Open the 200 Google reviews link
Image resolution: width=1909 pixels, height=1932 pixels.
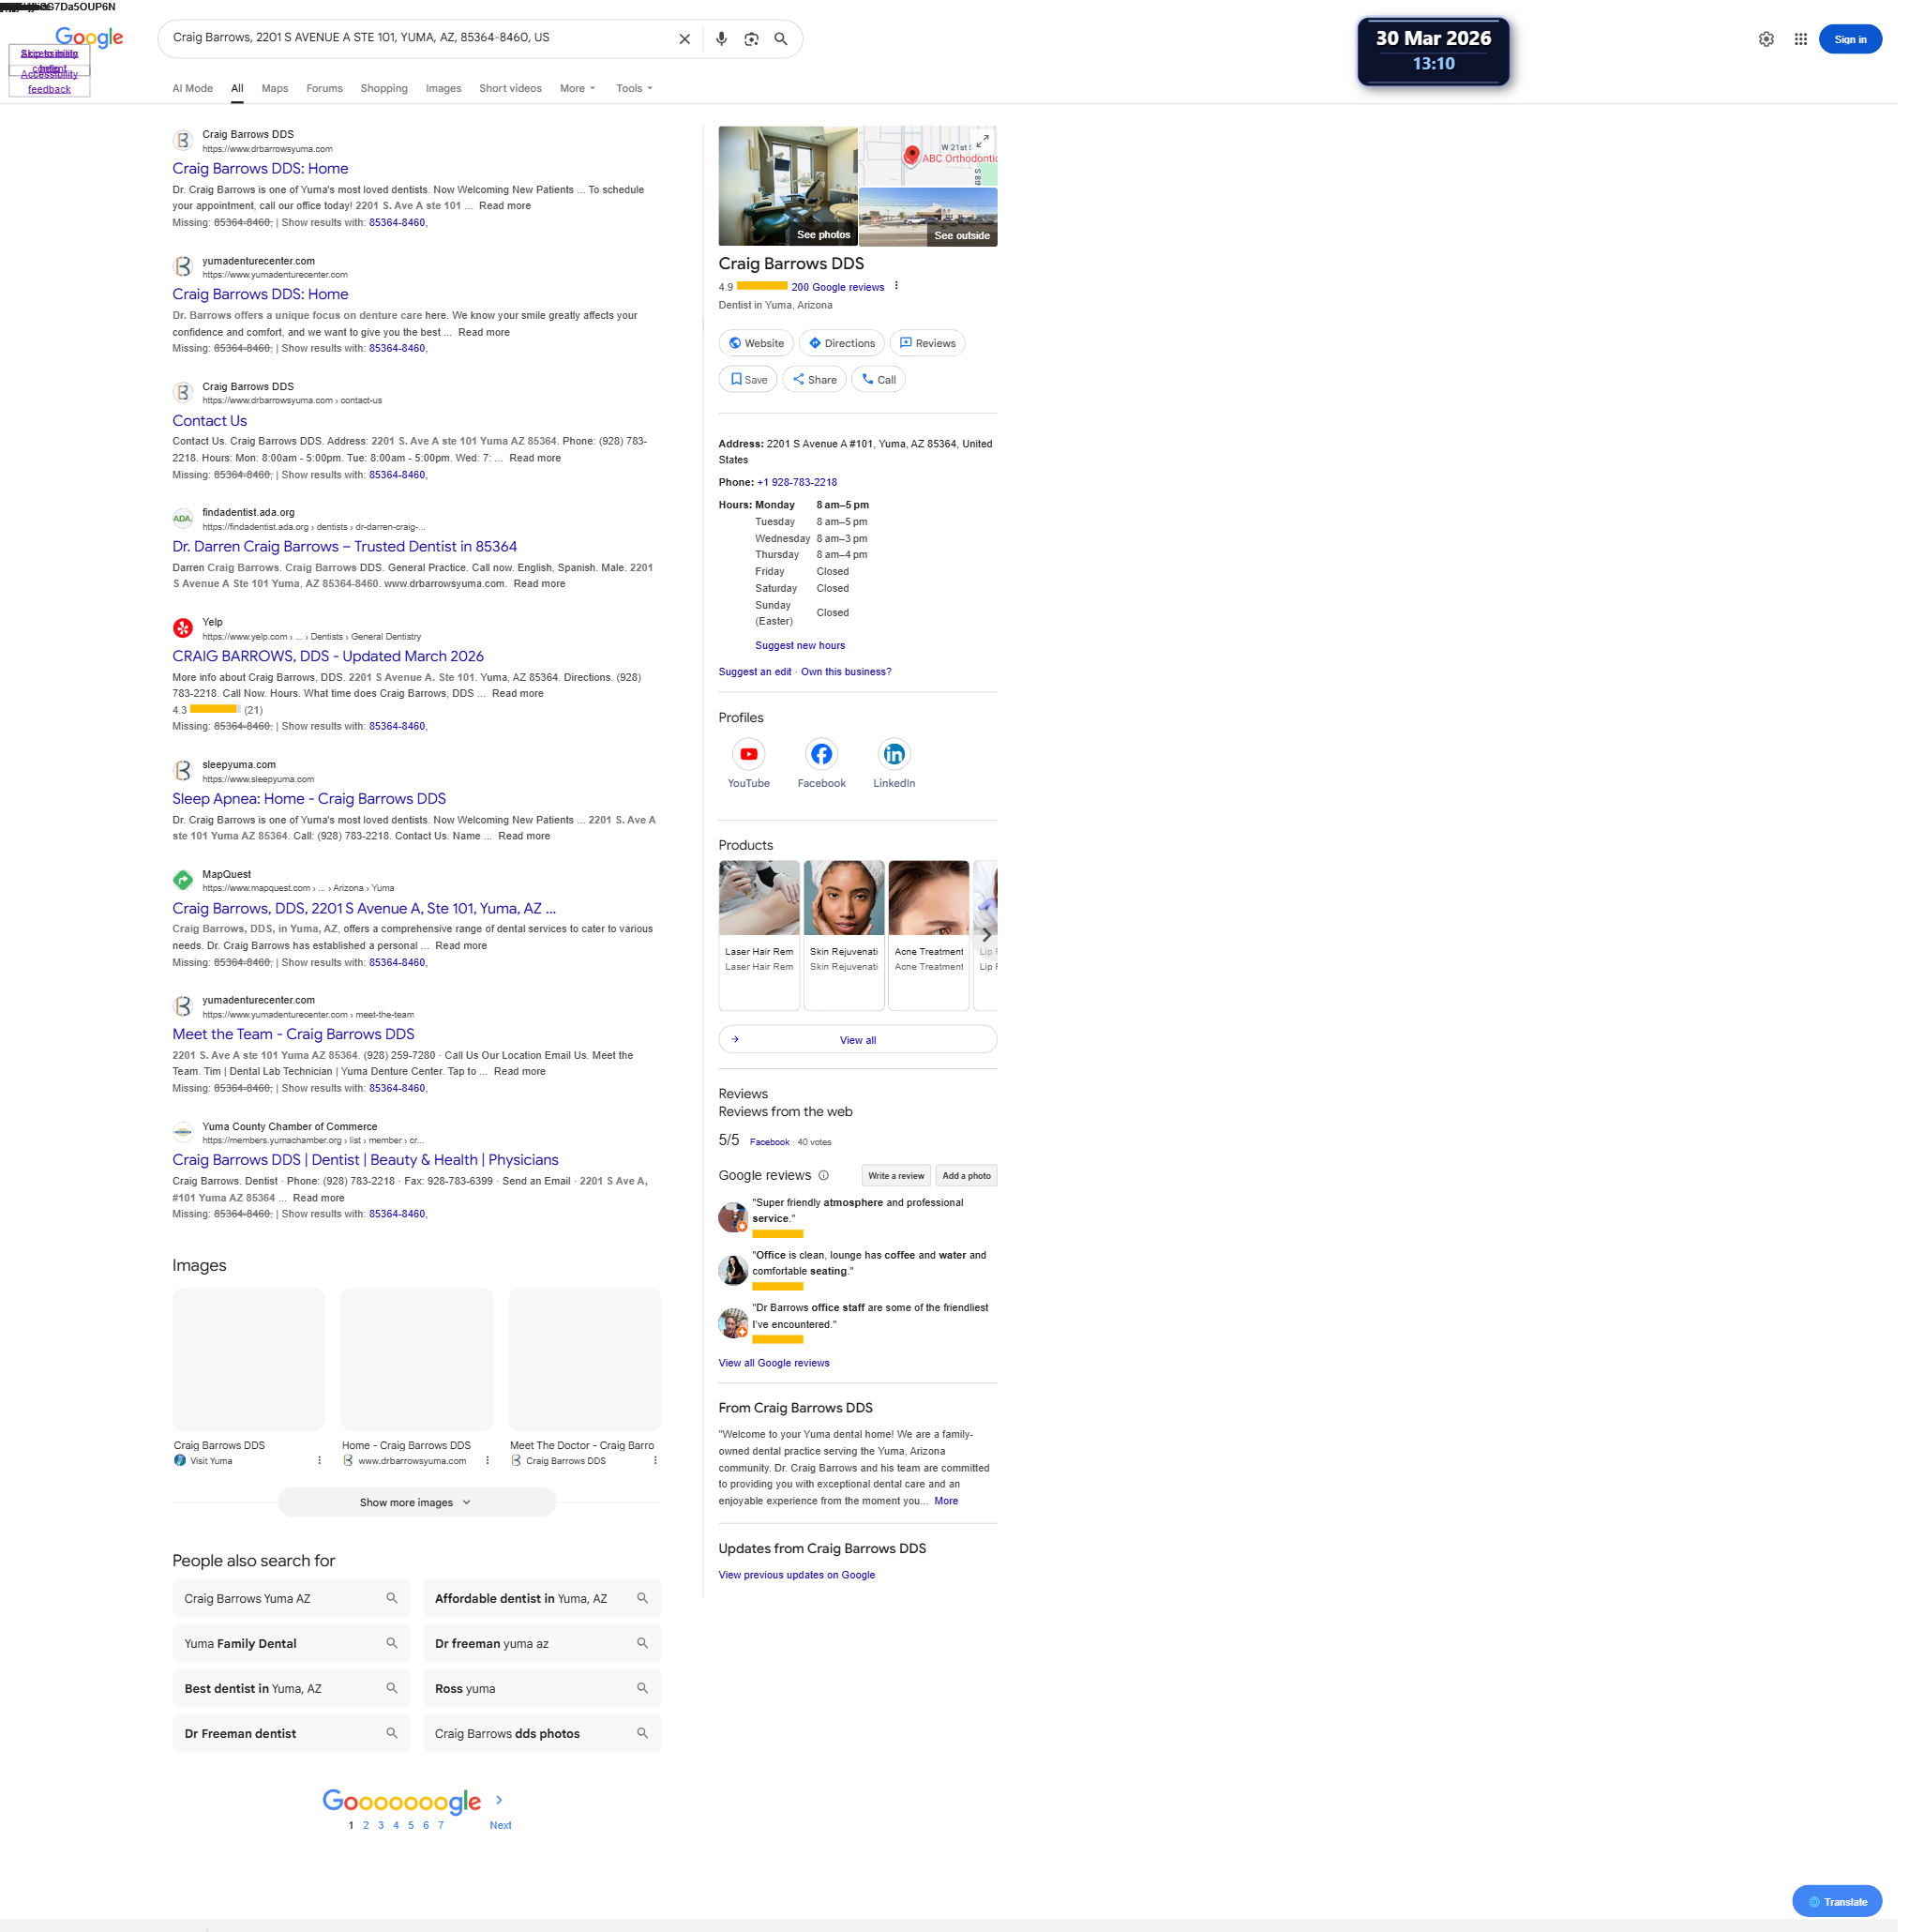point(837,287)
